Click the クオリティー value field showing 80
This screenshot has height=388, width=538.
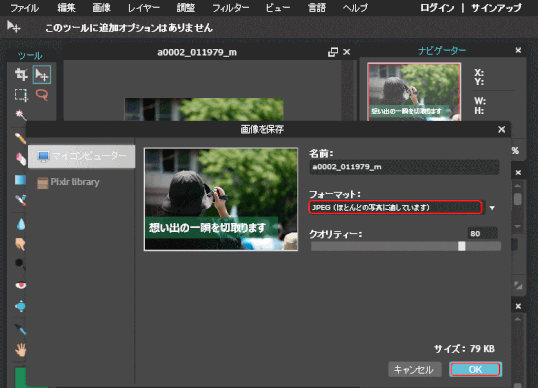482,233
